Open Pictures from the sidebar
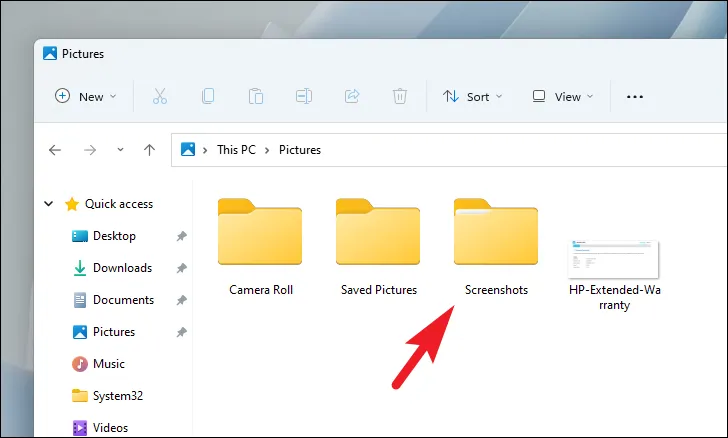 (114, 332)
